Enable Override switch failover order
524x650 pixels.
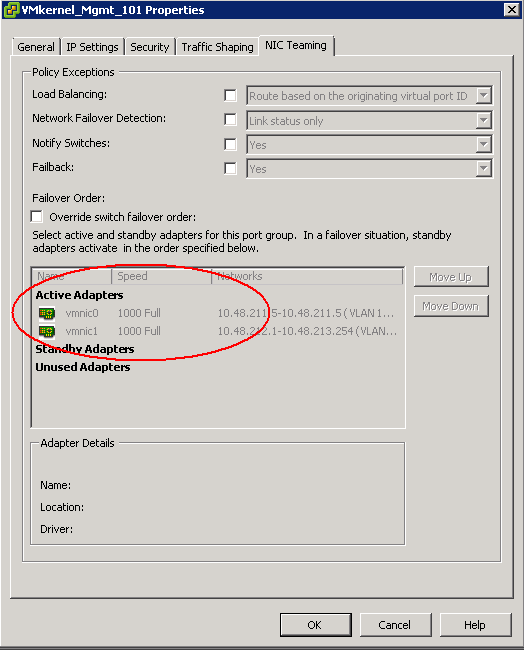point(36,216)
